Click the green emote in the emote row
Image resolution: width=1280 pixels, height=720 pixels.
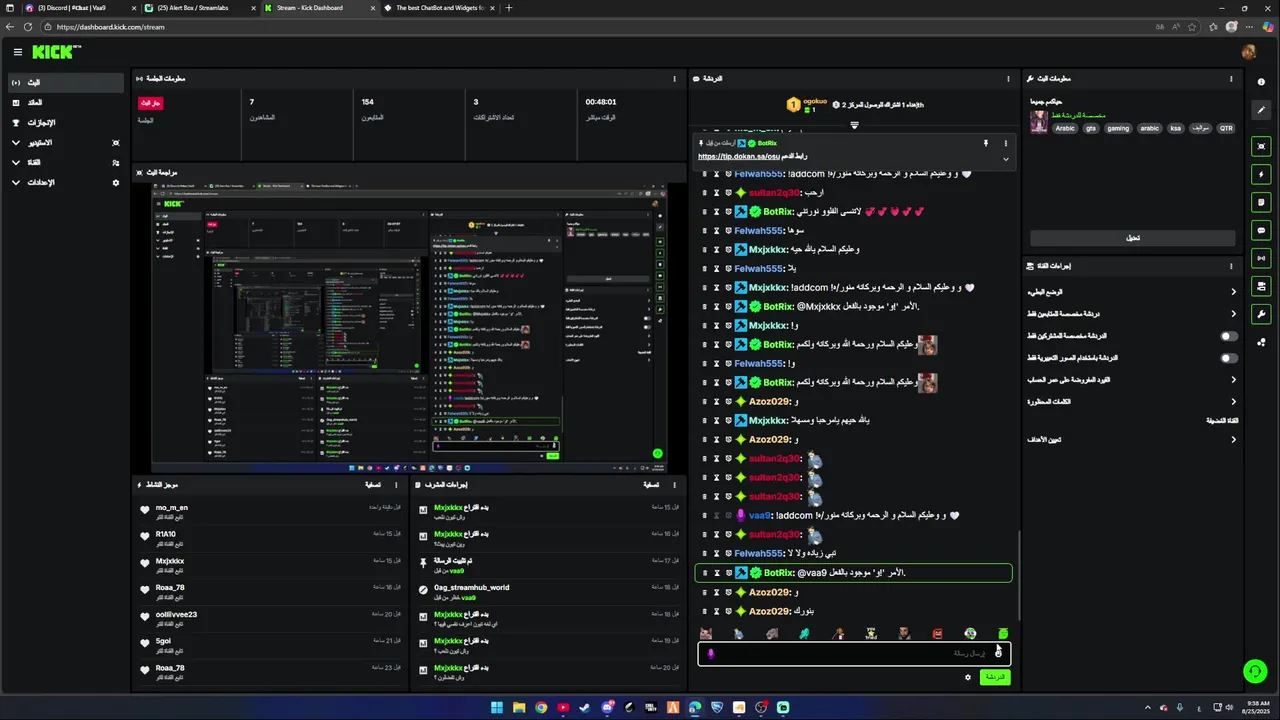(1003, 633)
